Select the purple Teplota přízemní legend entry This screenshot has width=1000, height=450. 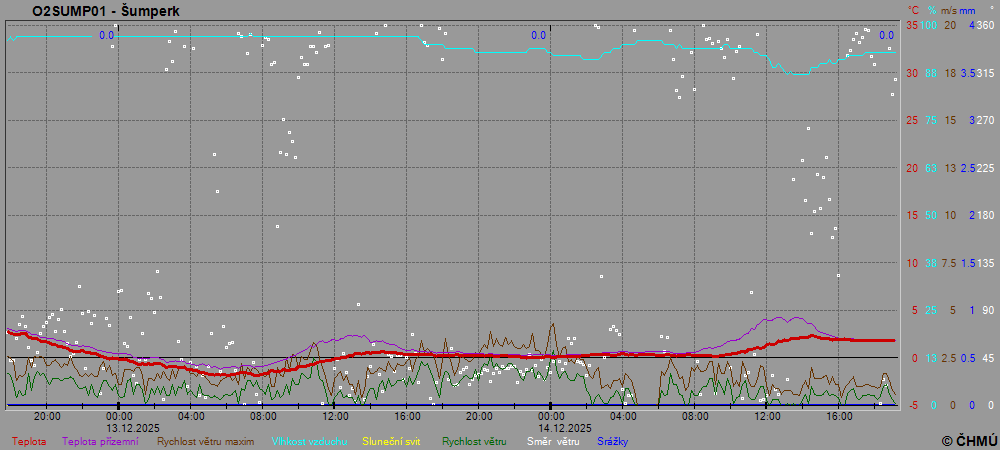100,440
